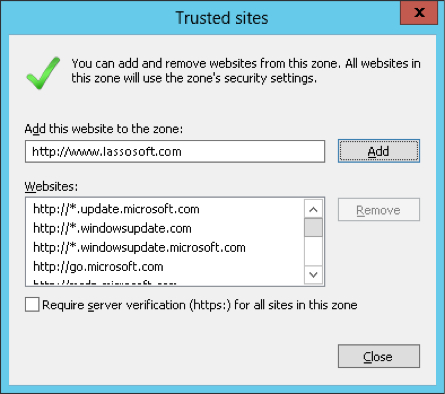
Task: Click the 'Require server verification (https:)' label text
Action: coord(200,305)
